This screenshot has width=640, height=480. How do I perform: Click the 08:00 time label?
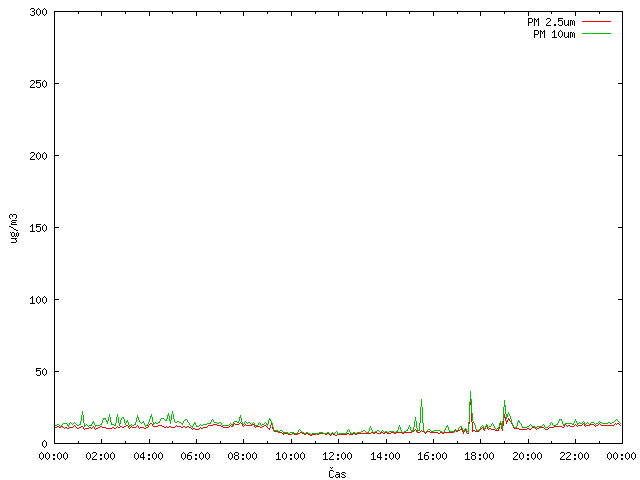pyautogui.click(x=243, y=456)
